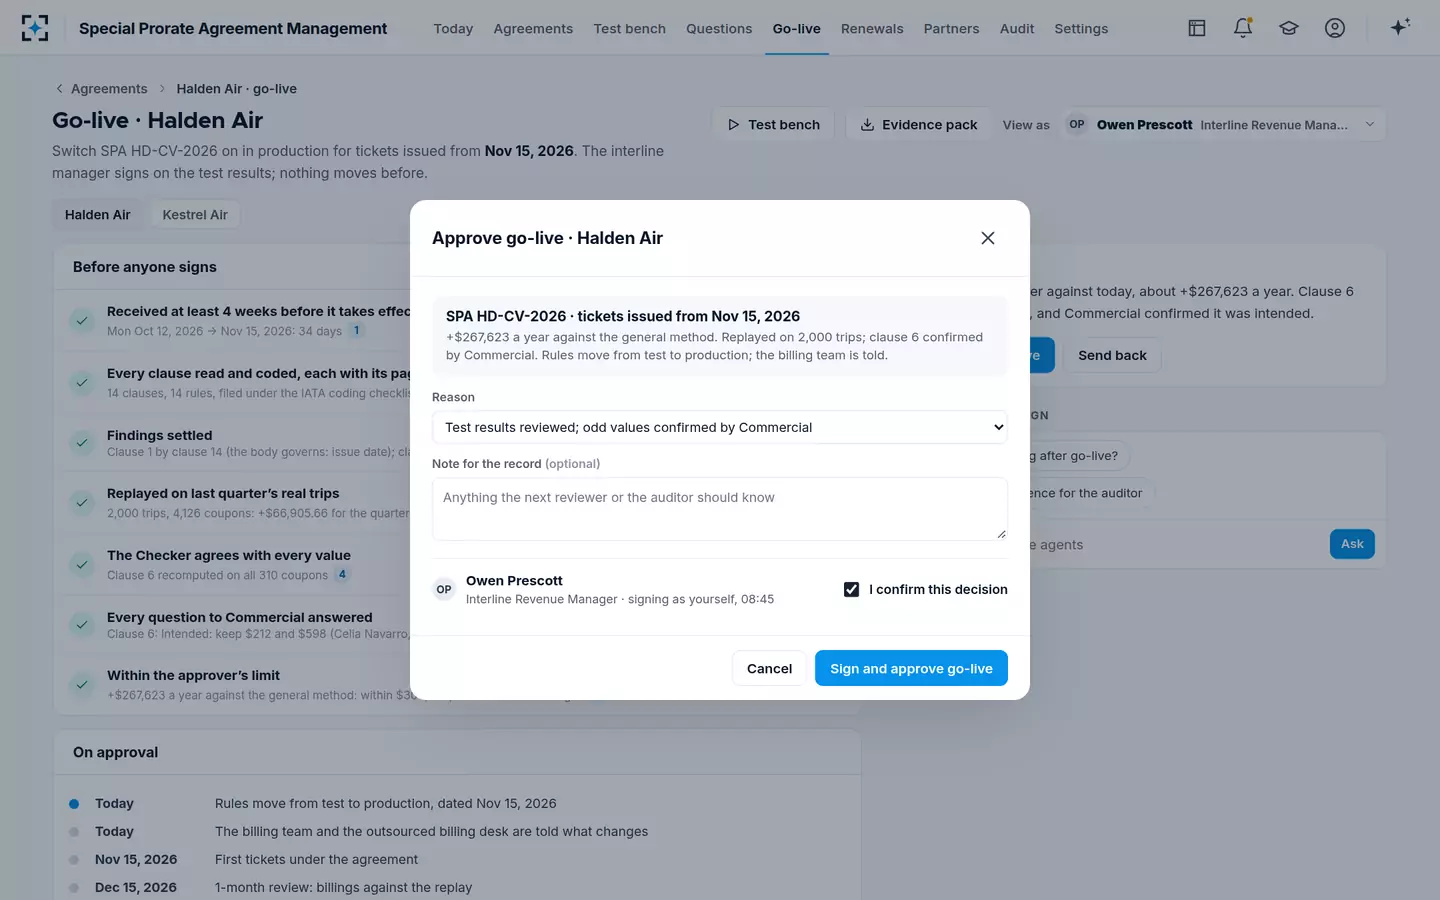Go to the Today tab

point(453,28)
